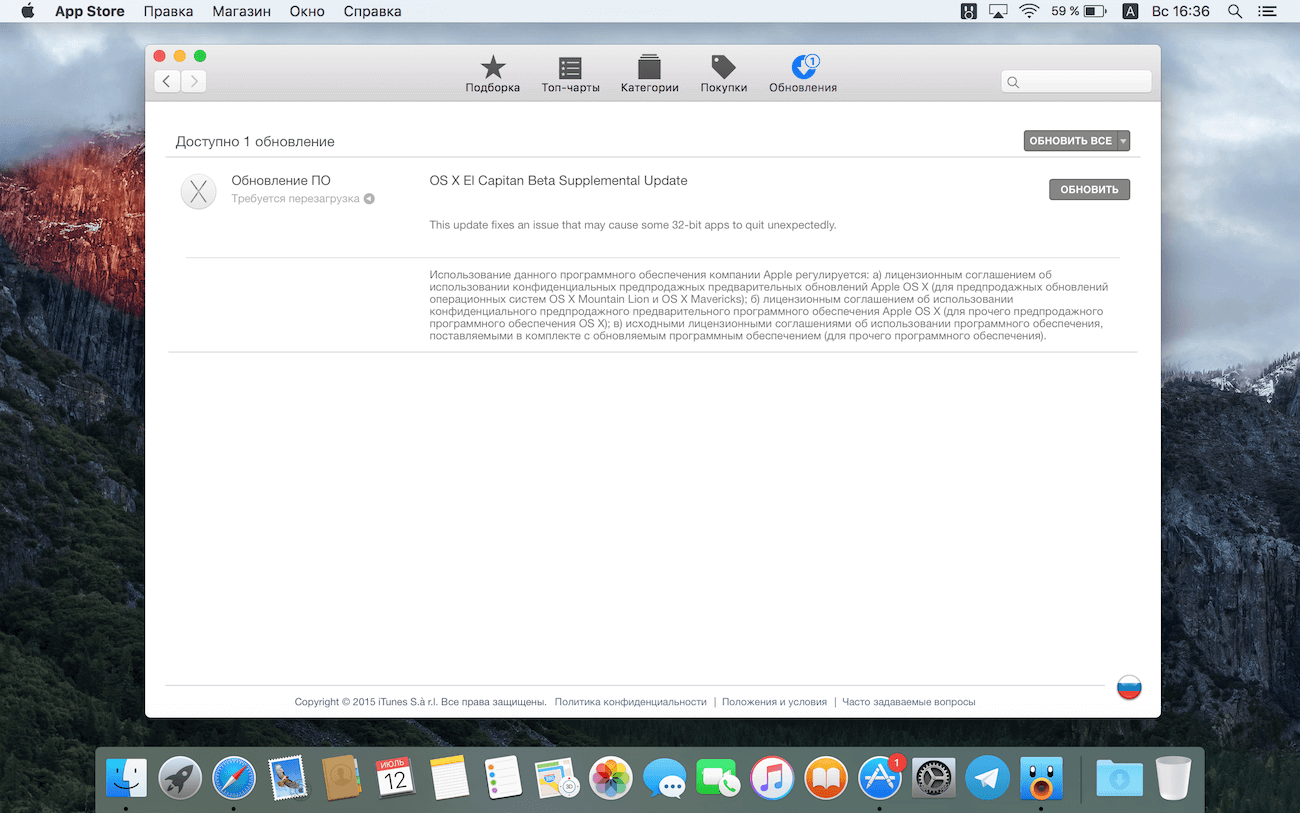Open the Featured (Подборка) star tab
This screenshot has height=813, width=1300.
point(492,74)
